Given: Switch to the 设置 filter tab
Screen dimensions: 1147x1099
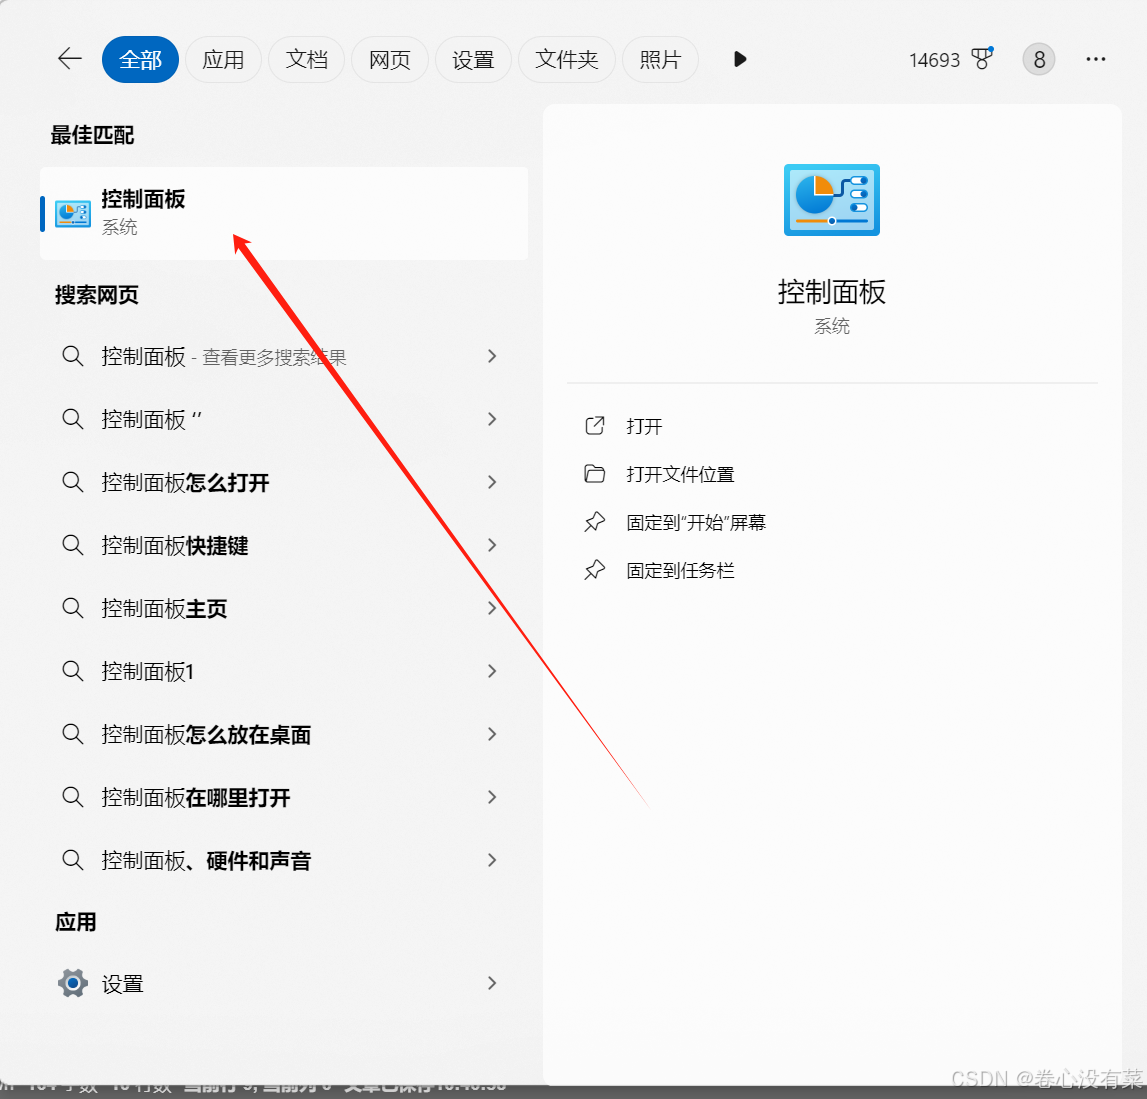Looking at the screenshot, I should [473, 59].
